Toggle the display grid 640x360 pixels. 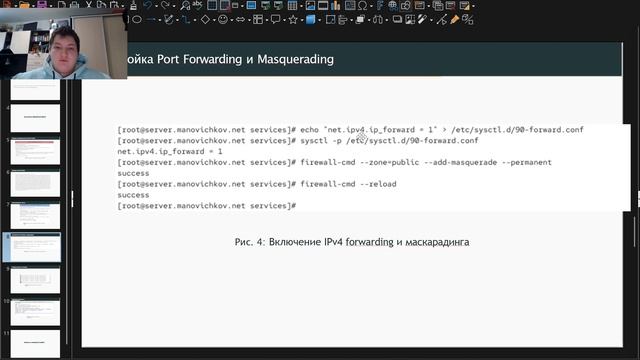click(212, 5)
